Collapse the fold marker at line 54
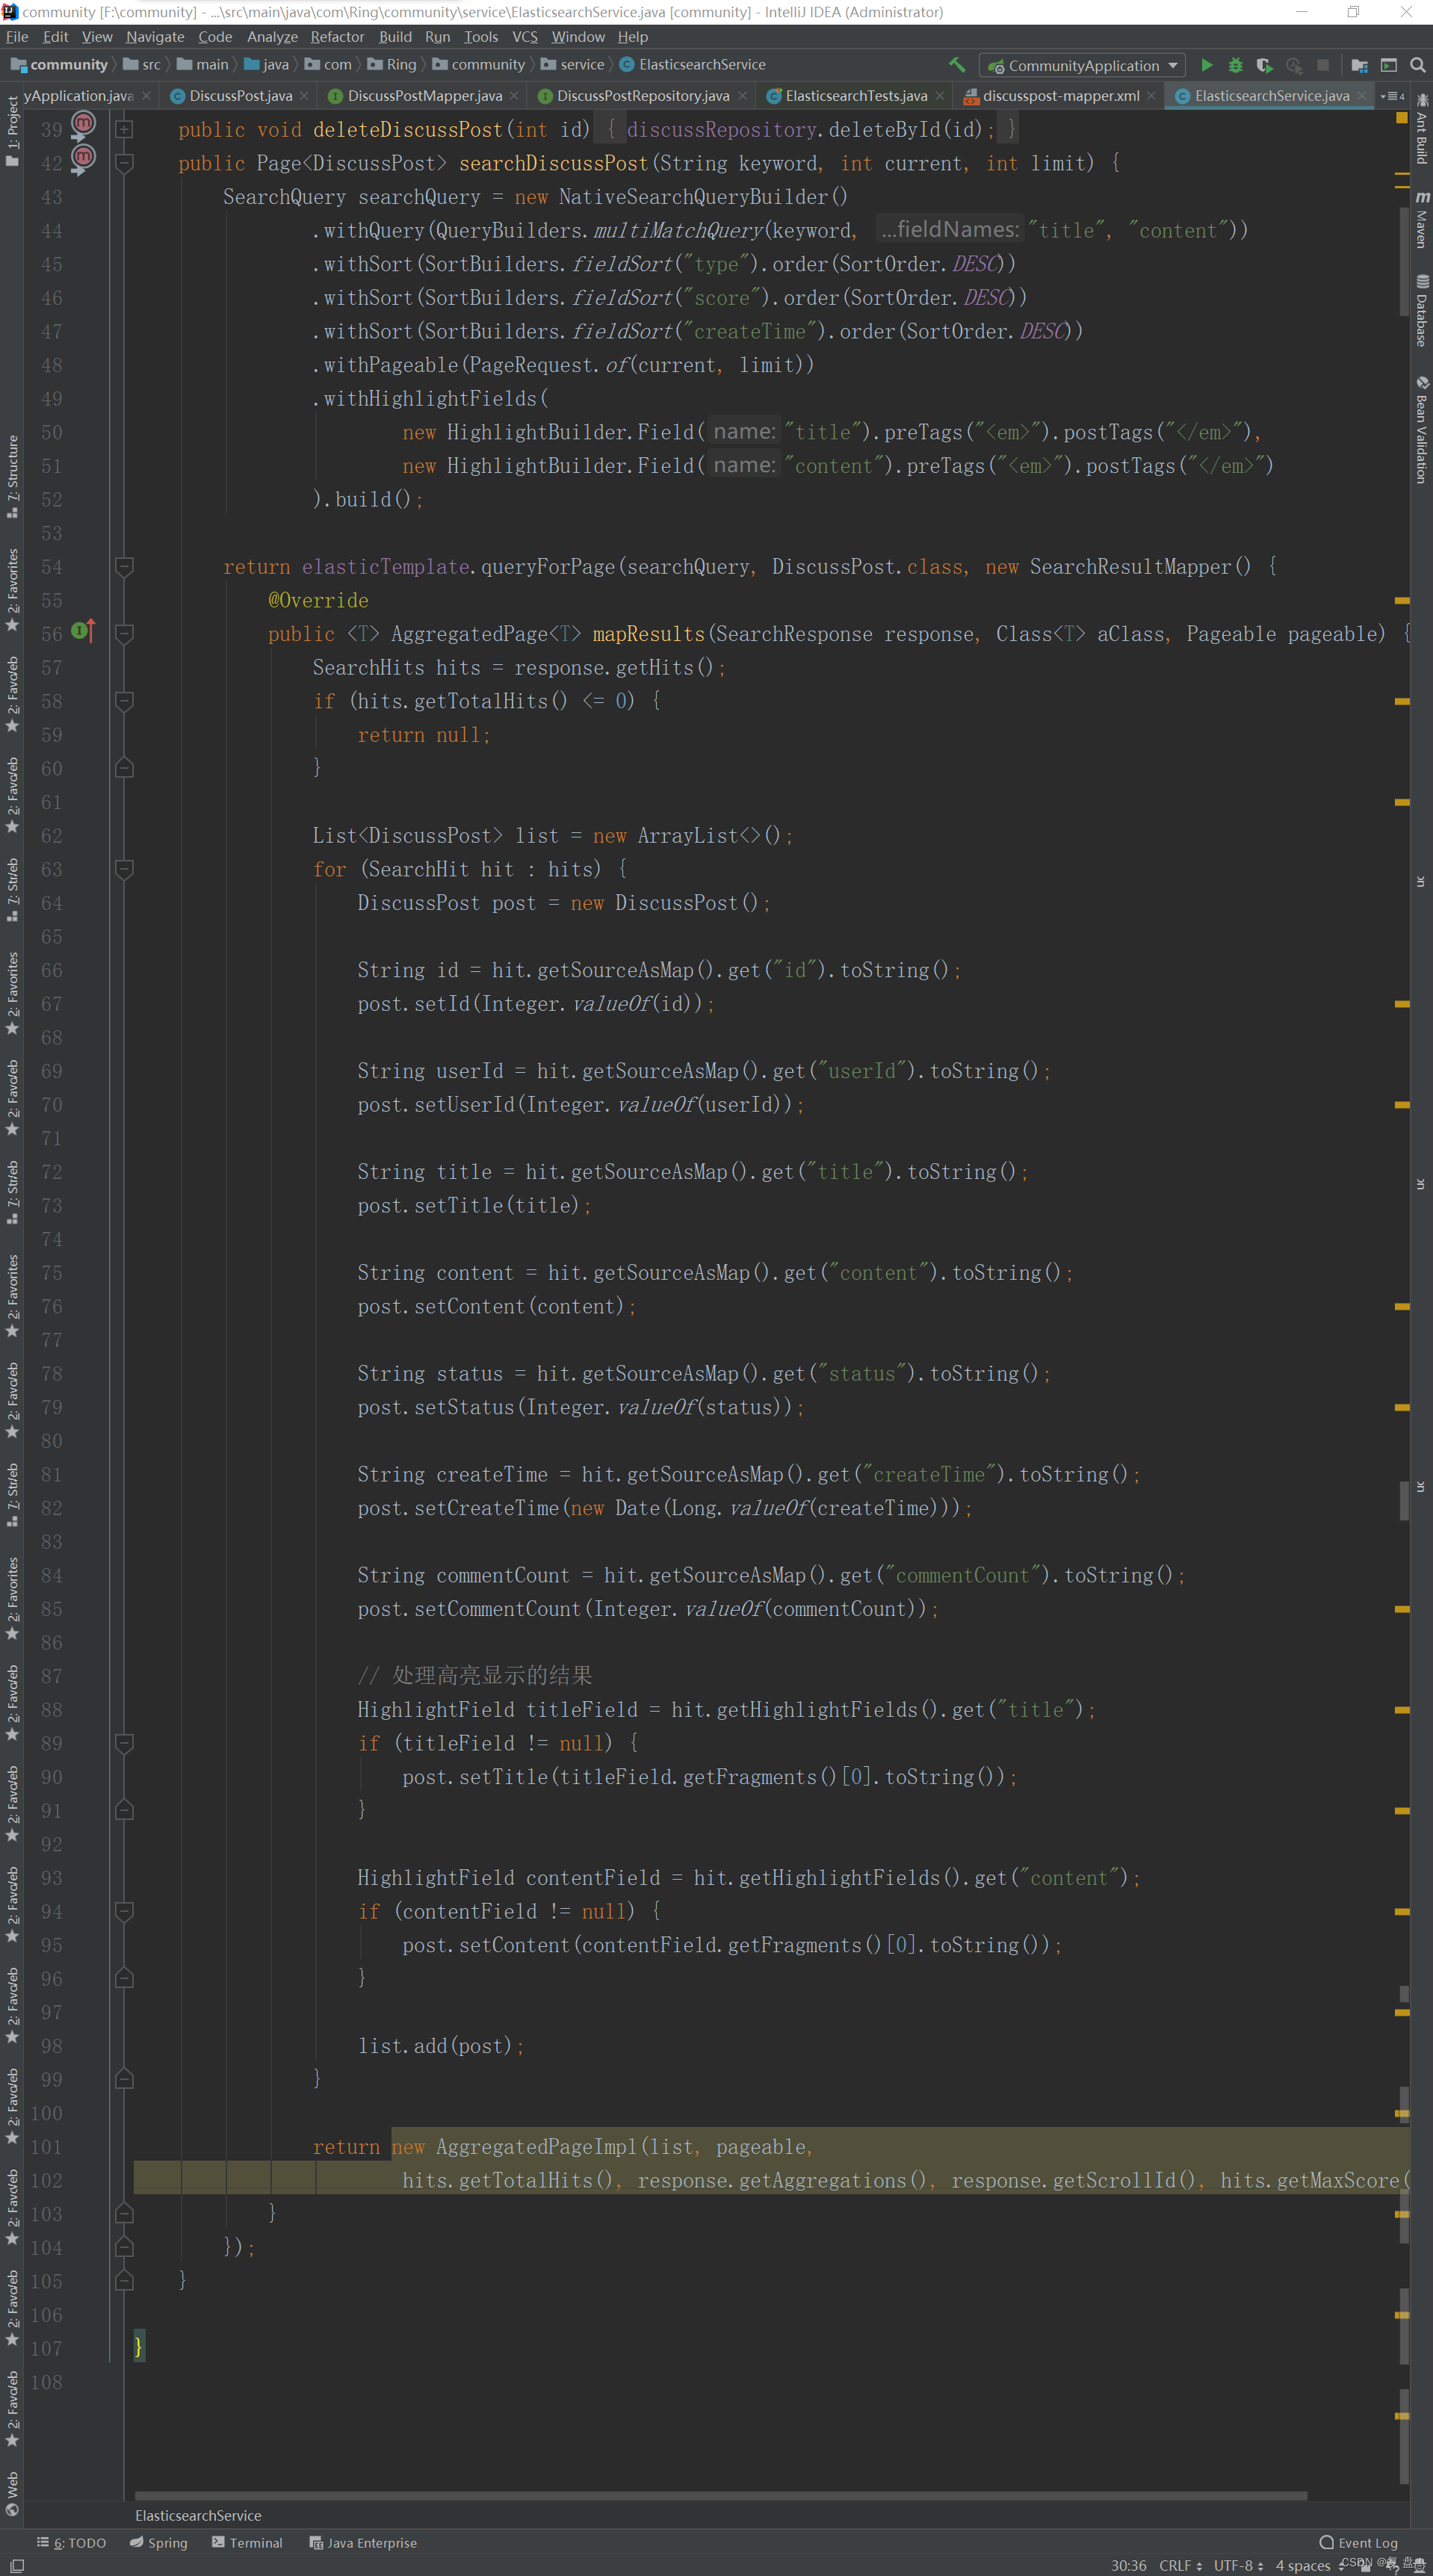Viewport: 1433px width, 2576px height. 125,566
